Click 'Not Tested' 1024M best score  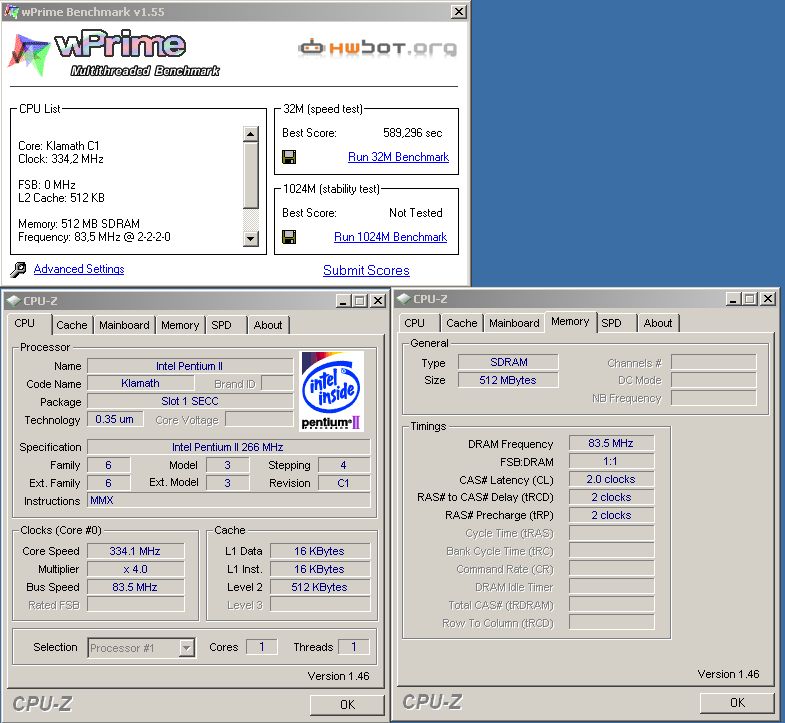pyautogui.click(x=416, y=213)
